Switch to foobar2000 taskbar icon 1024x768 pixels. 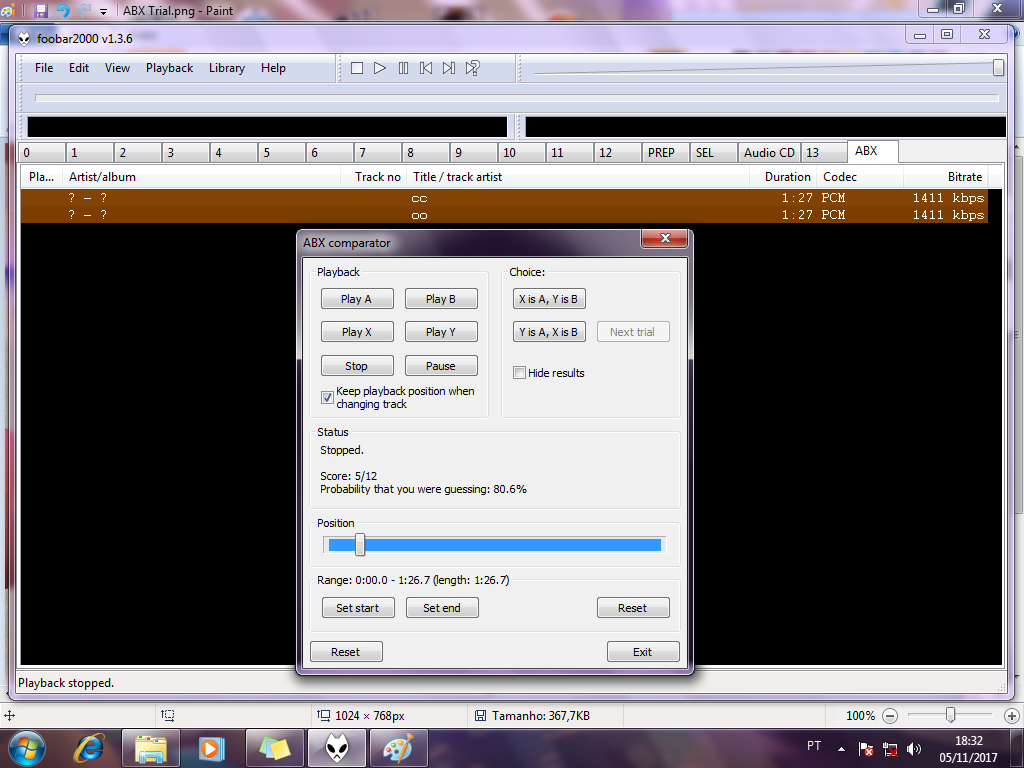(x=336, y=748)
